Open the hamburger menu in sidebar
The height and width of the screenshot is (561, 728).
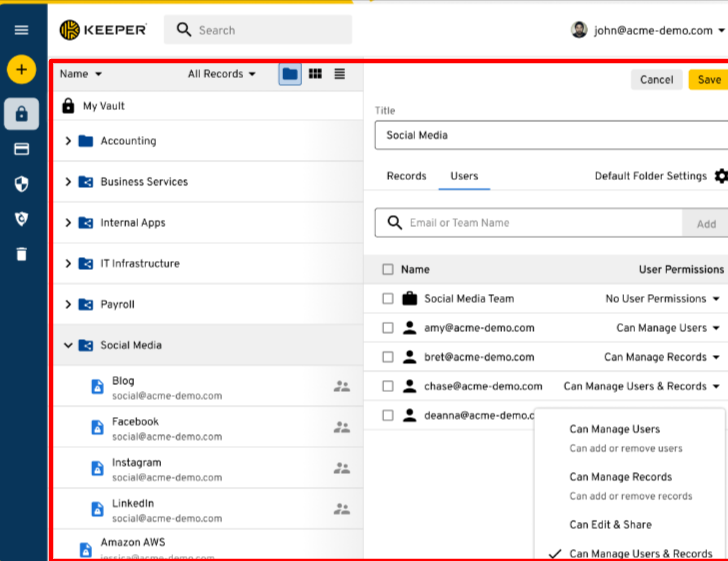[x=21, y=30]
